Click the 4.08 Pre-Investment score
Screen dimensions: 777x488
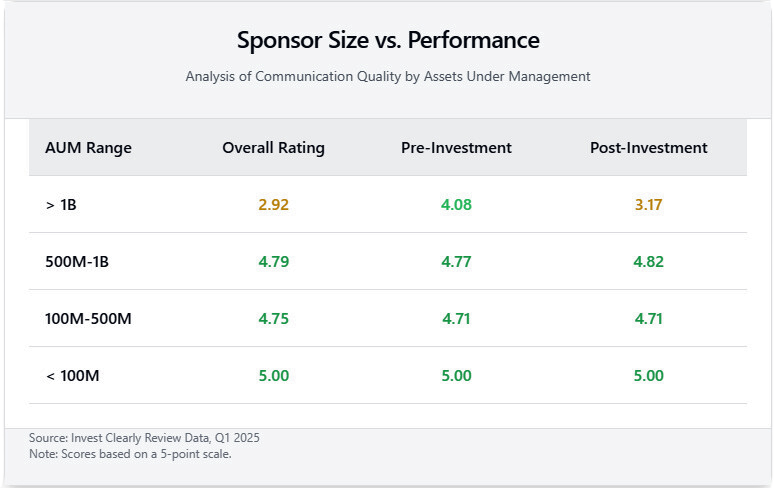click(x=456, y=205)
